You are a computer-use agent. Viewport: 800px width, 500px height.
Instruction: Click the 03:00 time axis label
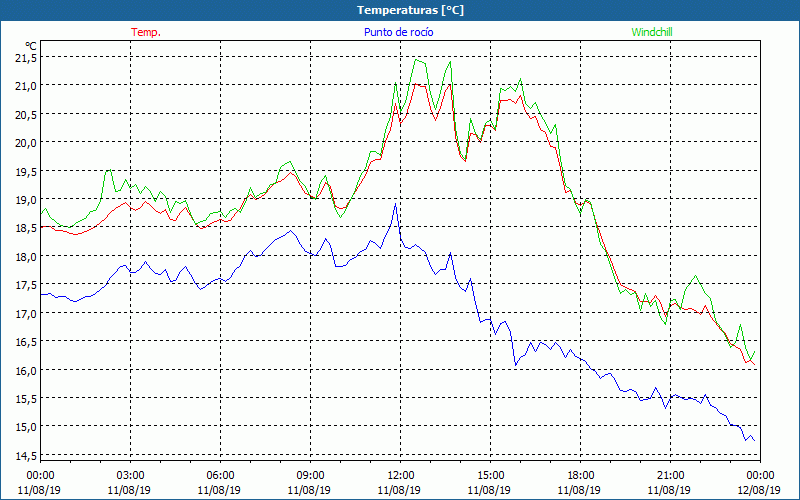130,476
